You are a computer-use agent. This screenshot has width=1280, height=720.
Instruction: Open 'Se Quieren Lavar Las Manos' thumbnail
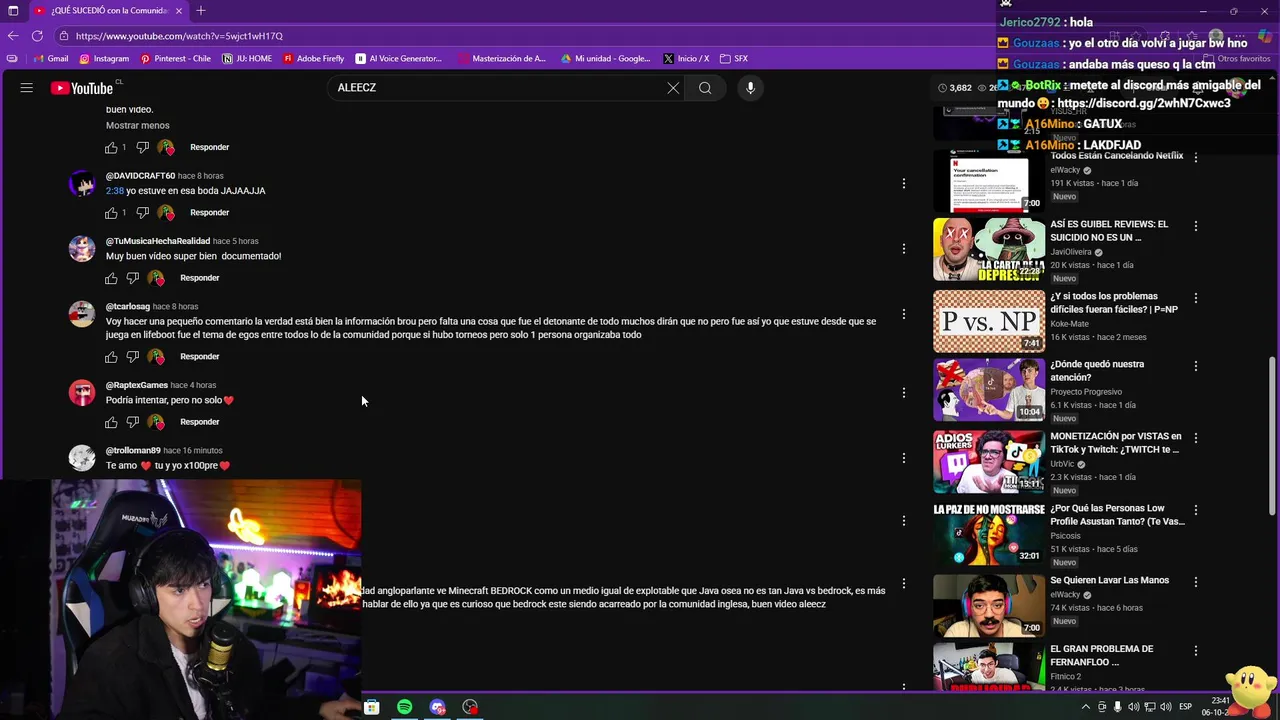point(989,606)
